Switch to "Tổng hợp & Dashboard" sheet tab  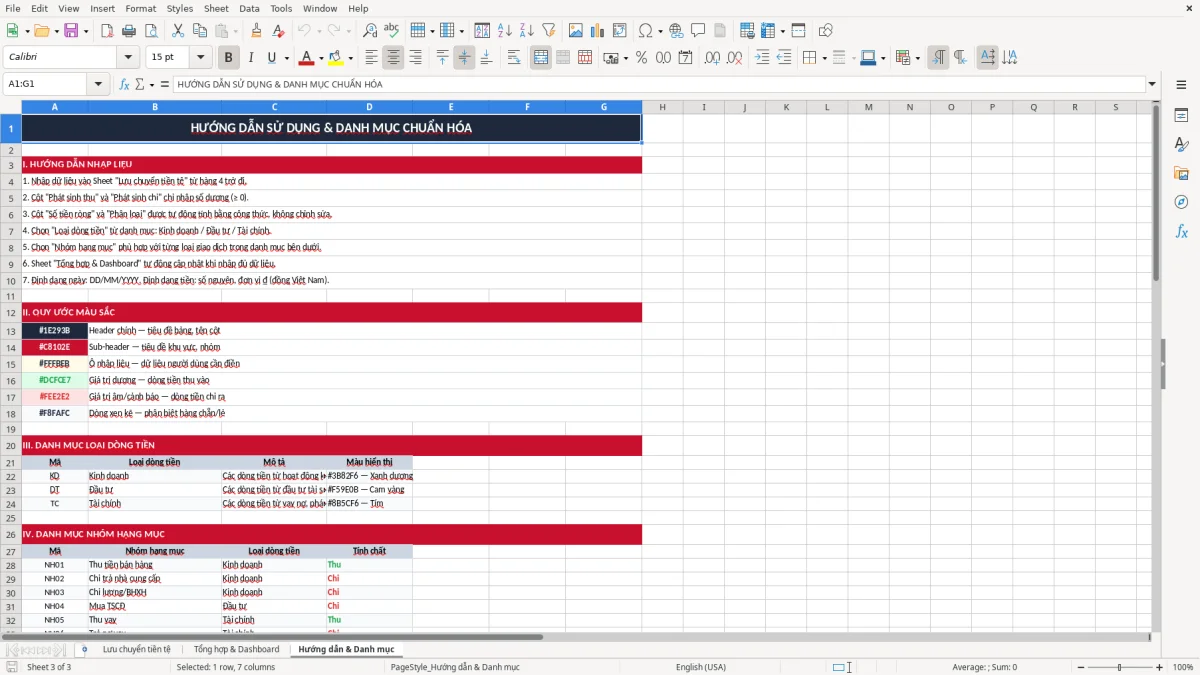(x=237, y=650)
